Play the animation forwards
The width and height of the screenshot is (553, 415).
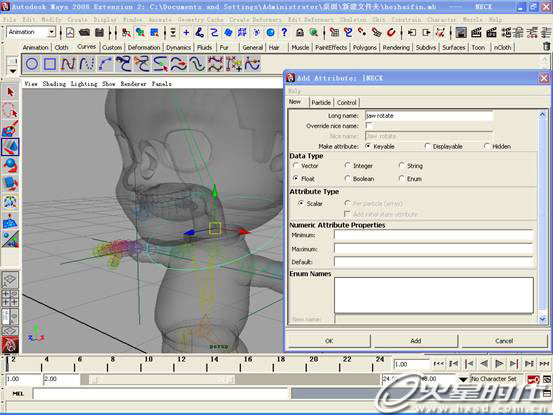(499, 364)
